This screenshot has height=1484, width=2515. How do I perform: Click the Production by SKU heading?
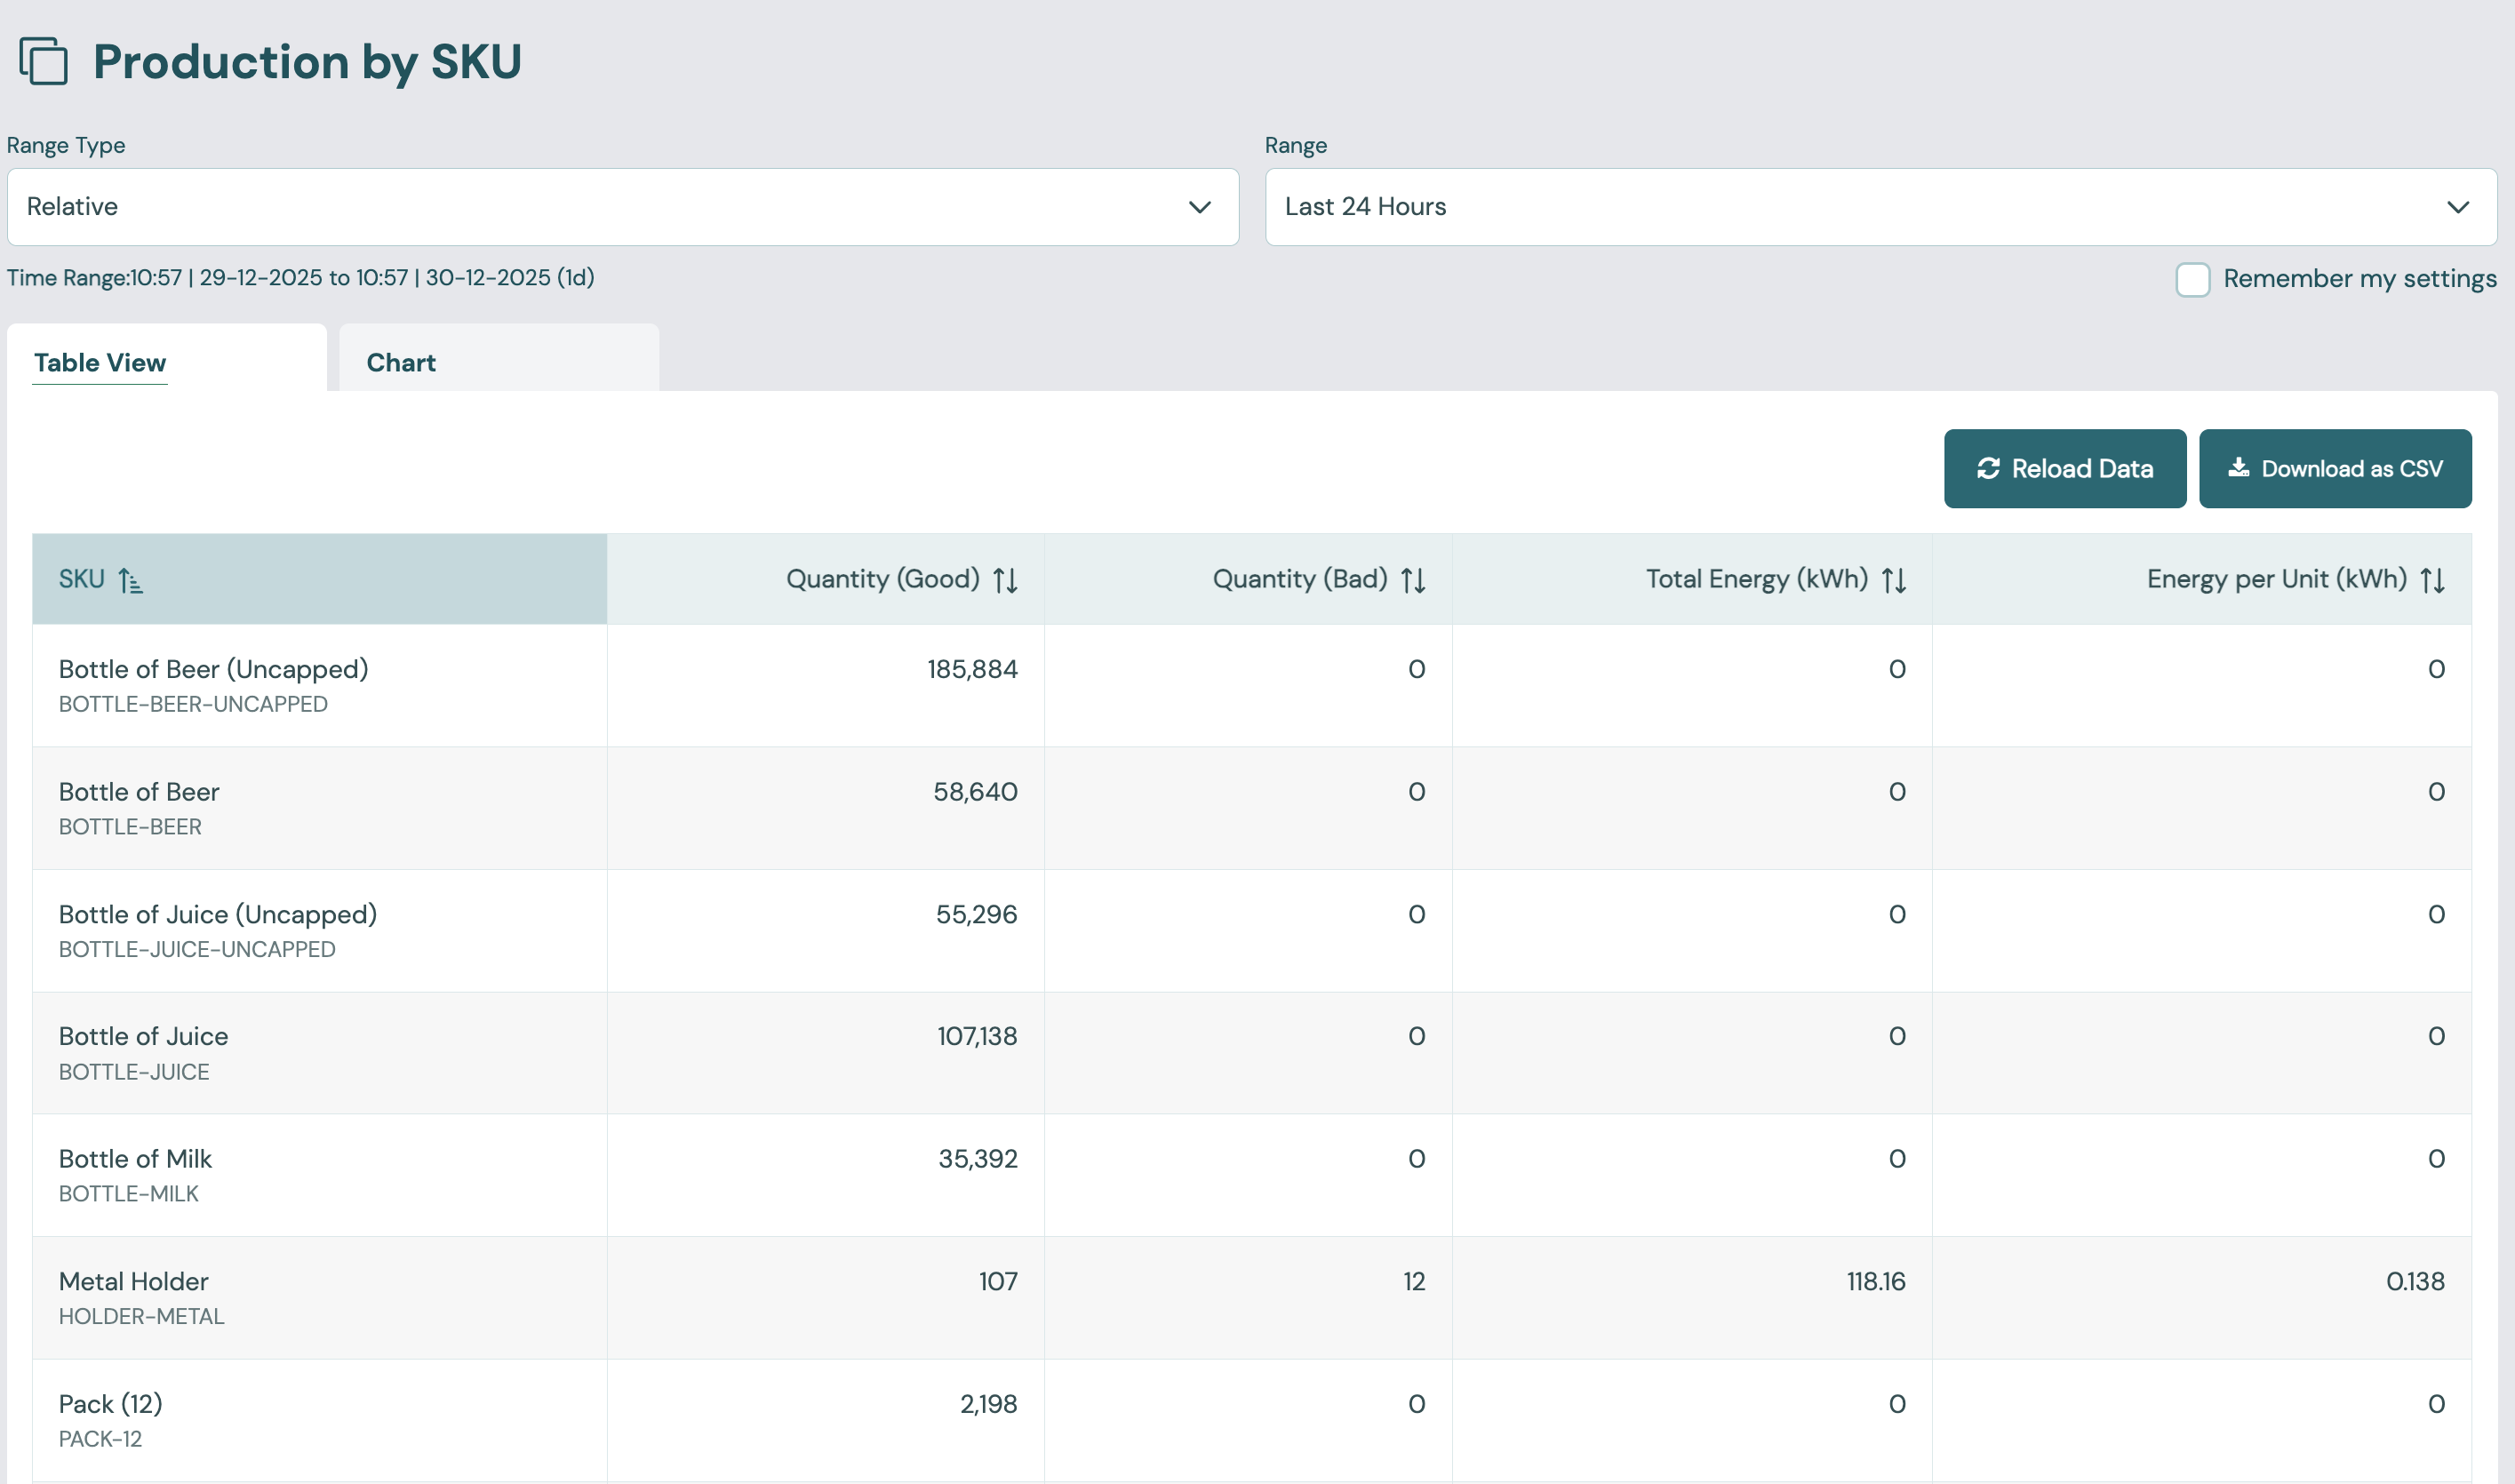click(x=307, y=62)
